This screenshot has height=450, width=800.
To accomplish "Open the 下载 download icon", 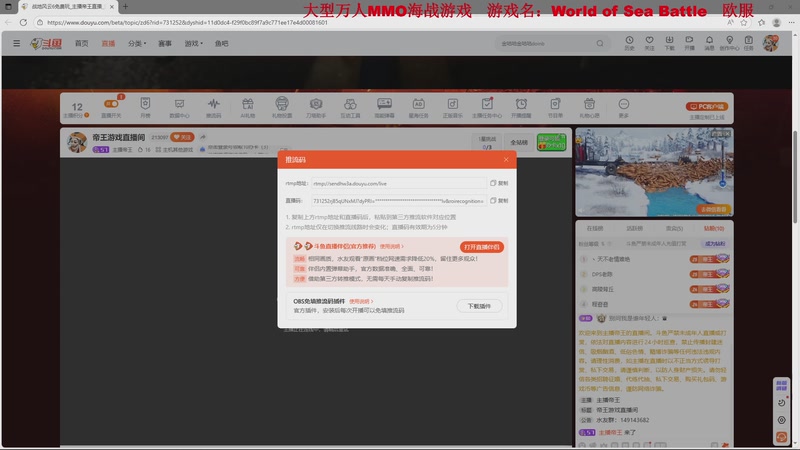I will (x=669, y=43).
